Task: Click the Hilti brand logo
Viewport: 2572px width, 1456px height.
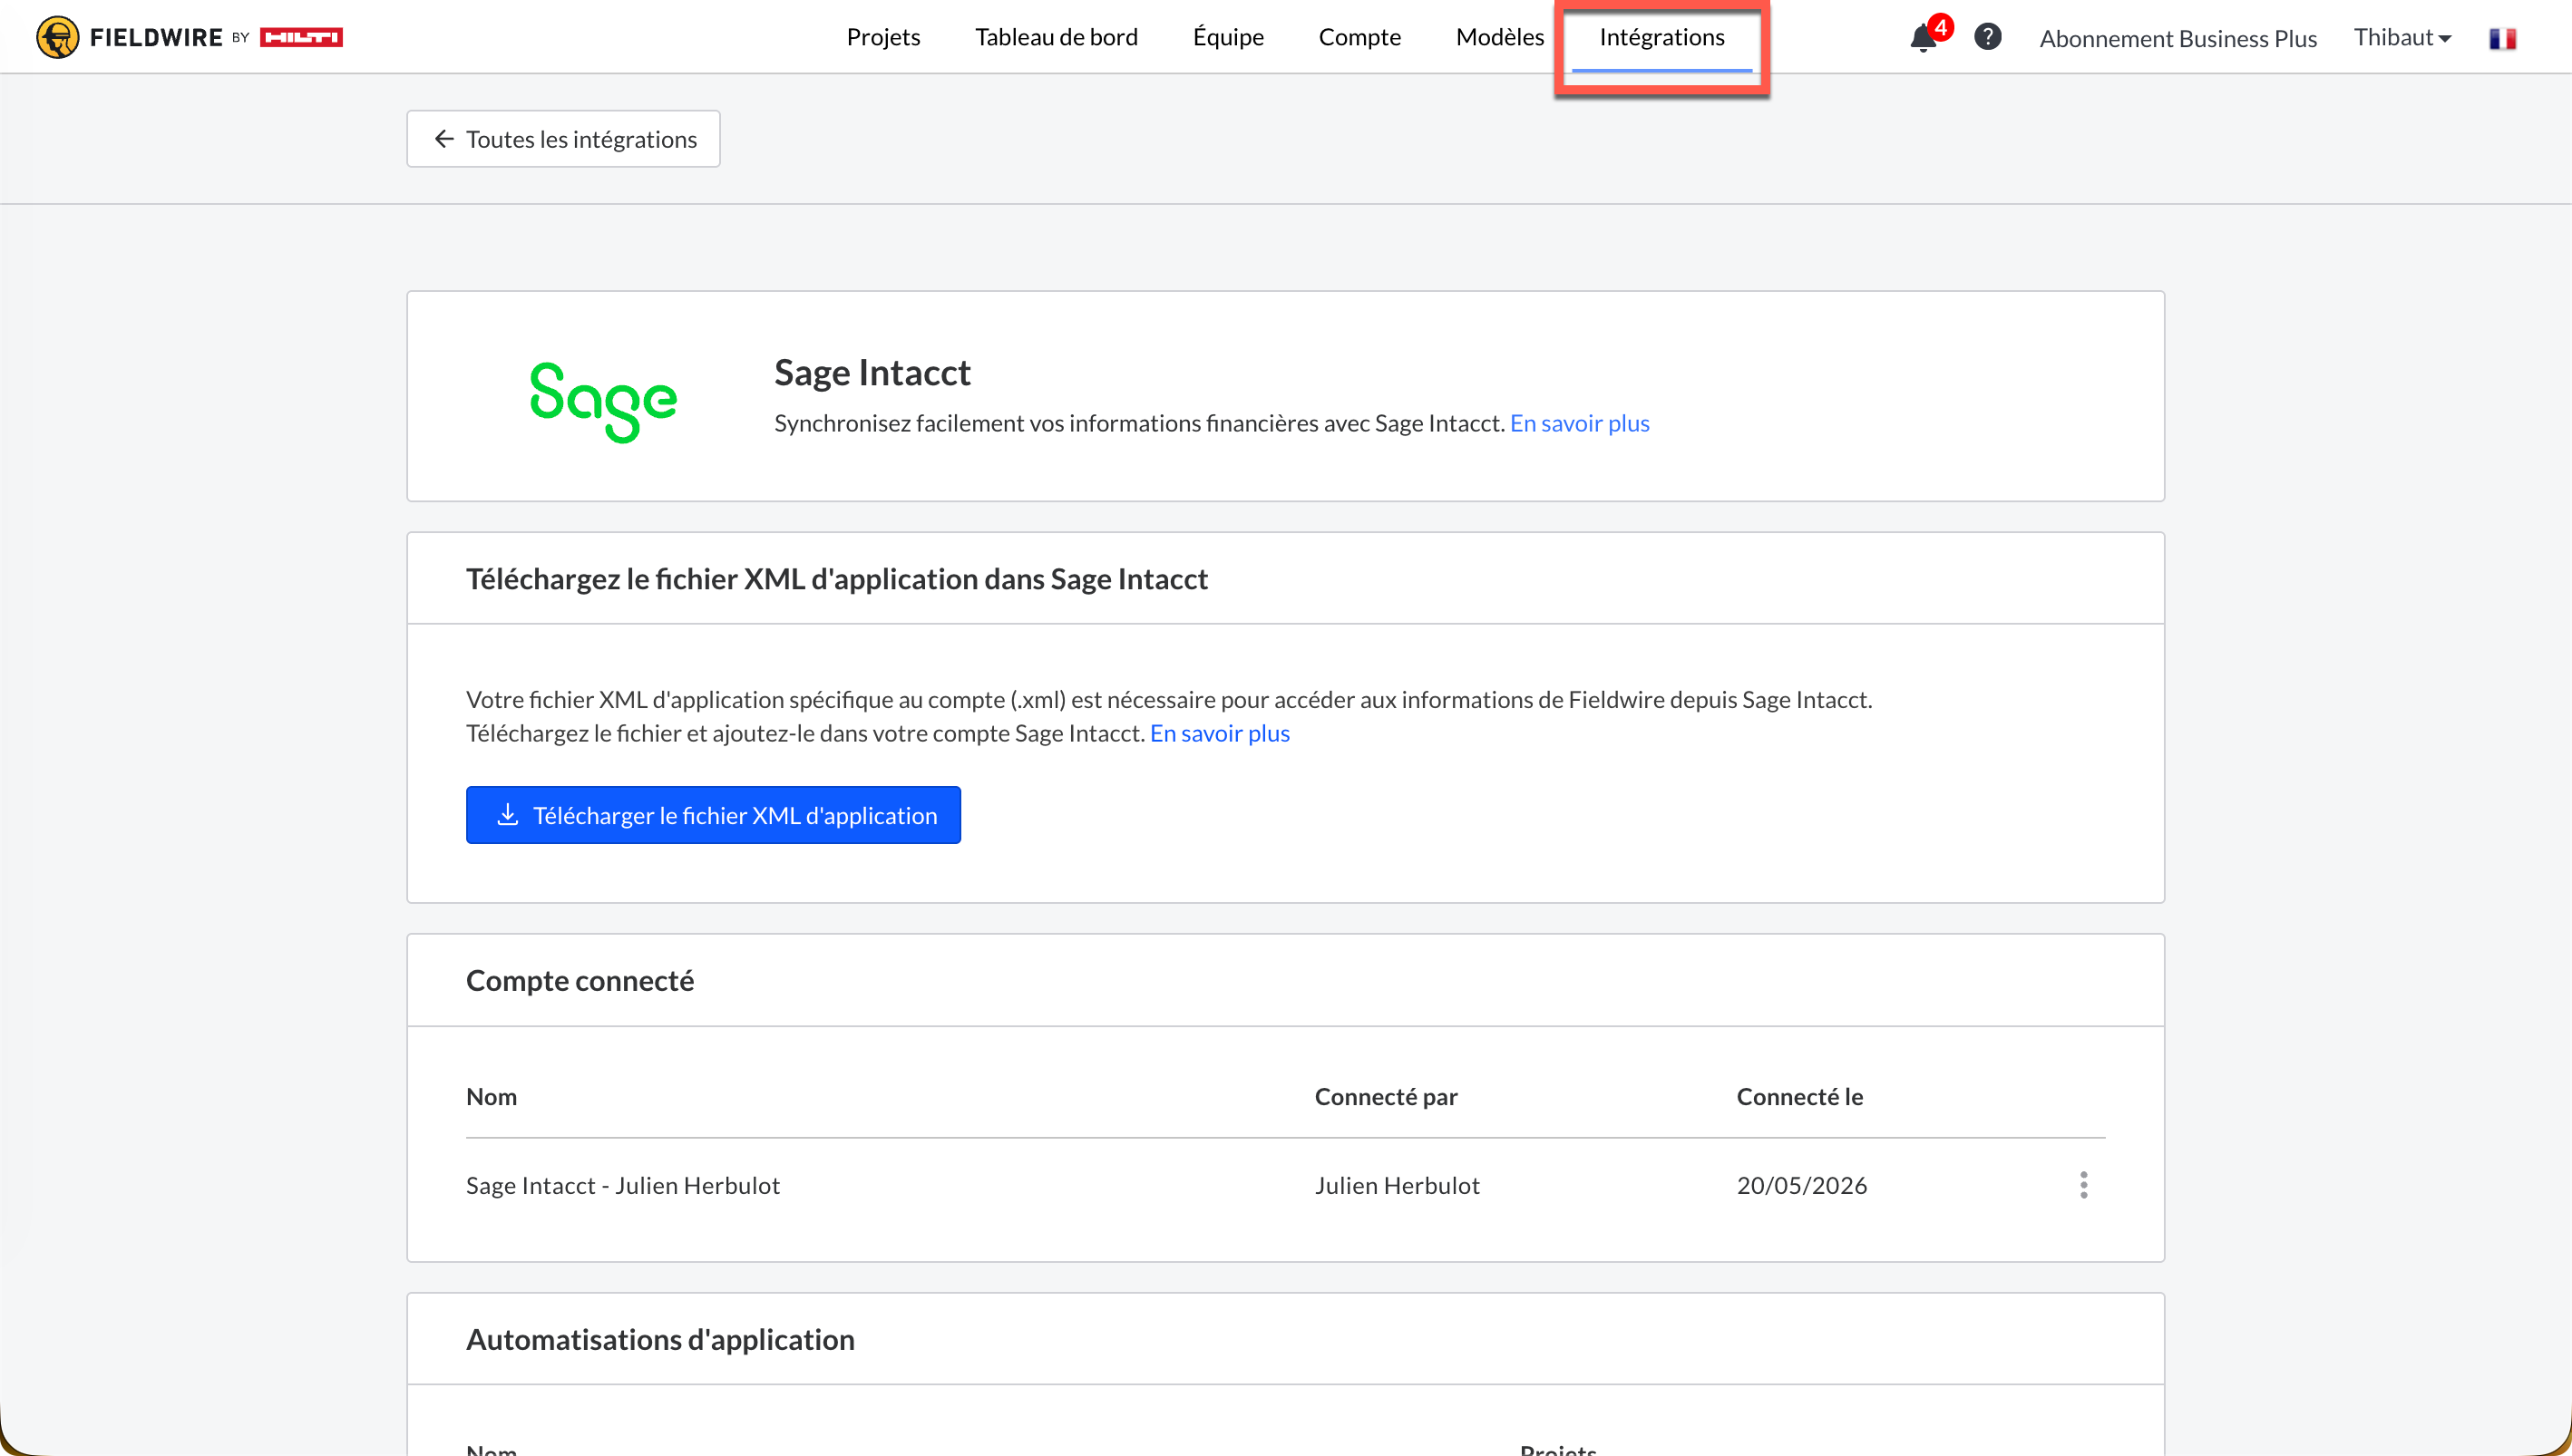Action: (x=301, y=37)
